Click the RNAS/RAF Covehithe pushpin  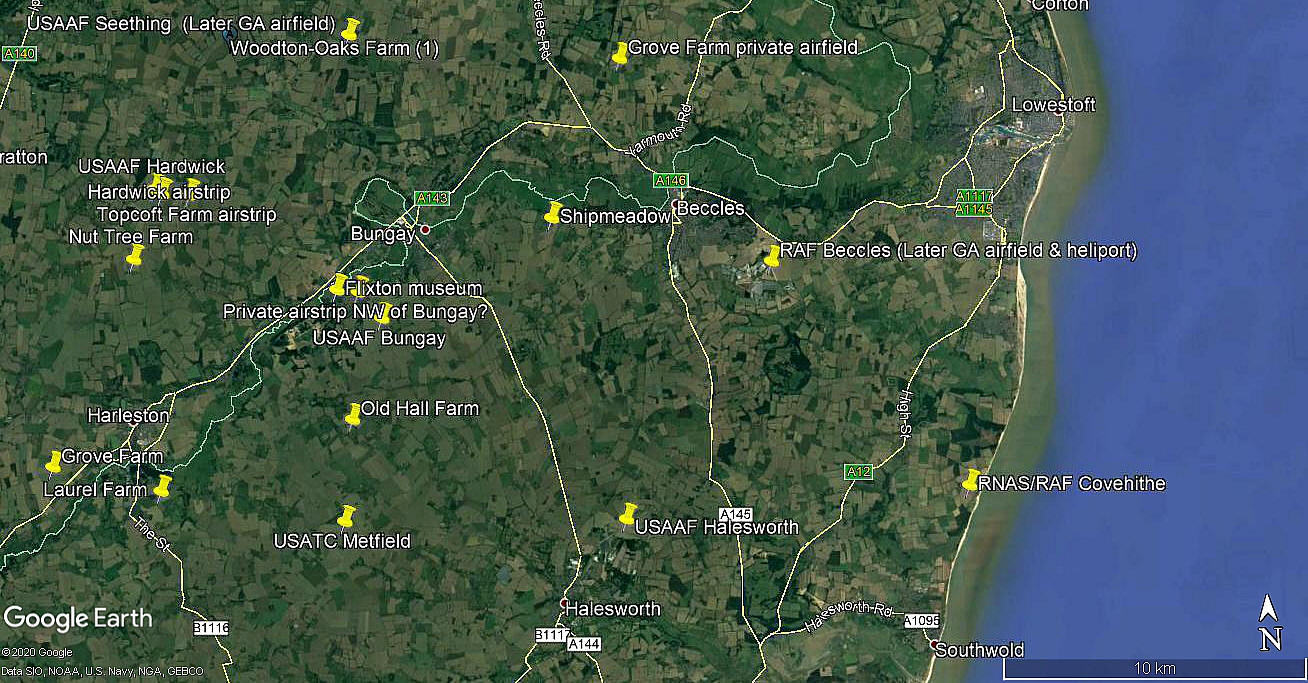[971, 480]
